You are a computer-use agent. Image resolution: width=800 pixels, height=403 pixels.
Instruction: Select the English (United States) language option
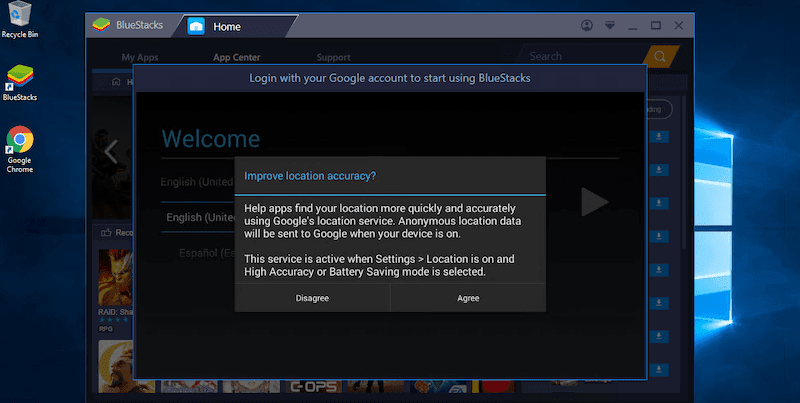(200, 217)
